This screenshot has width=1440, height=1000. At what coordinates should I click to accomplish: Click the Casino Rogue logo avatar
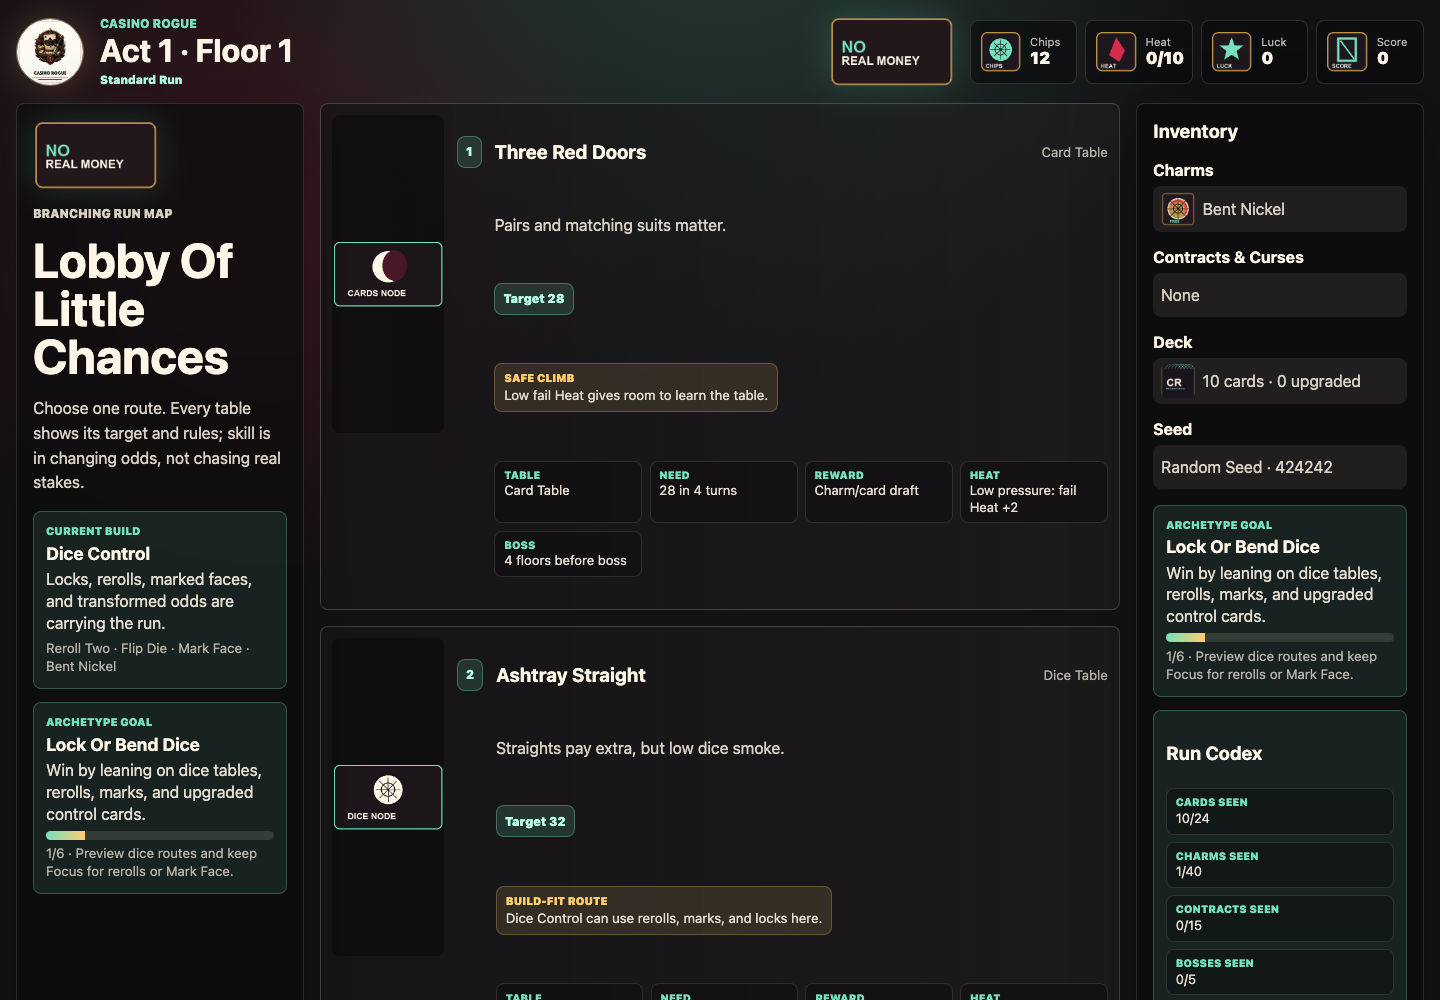point(50,52)
